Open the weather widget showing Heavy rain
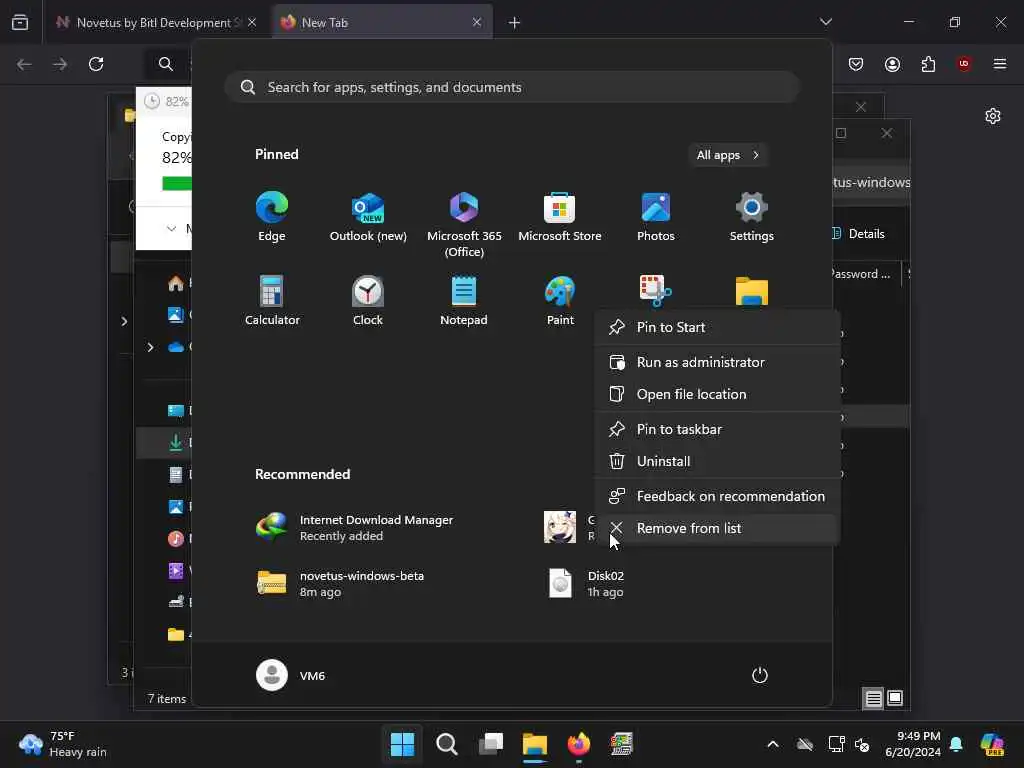Image resolution: width=1024 pixels, height=768 pixels. tap(63, 744)
